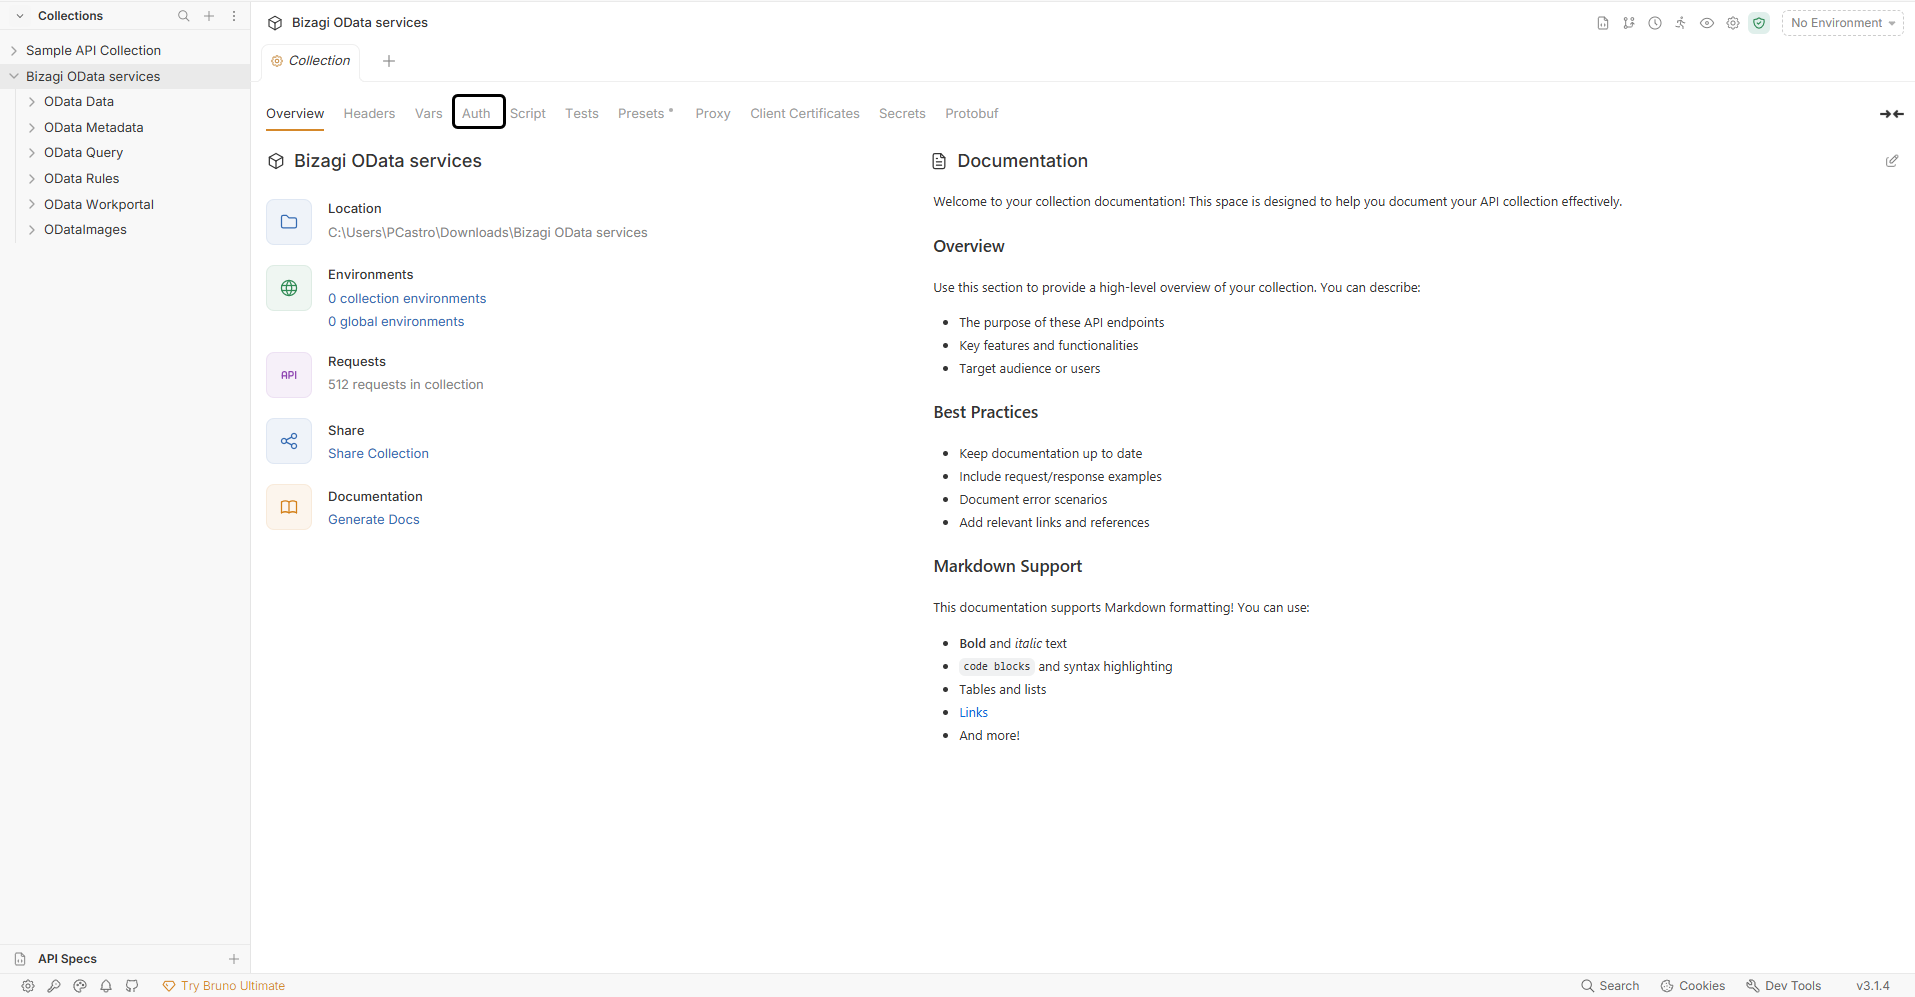This screenshot has width=1915, height=997.
Task: Open Cookies in the status bar
Action: (1693, 986)
